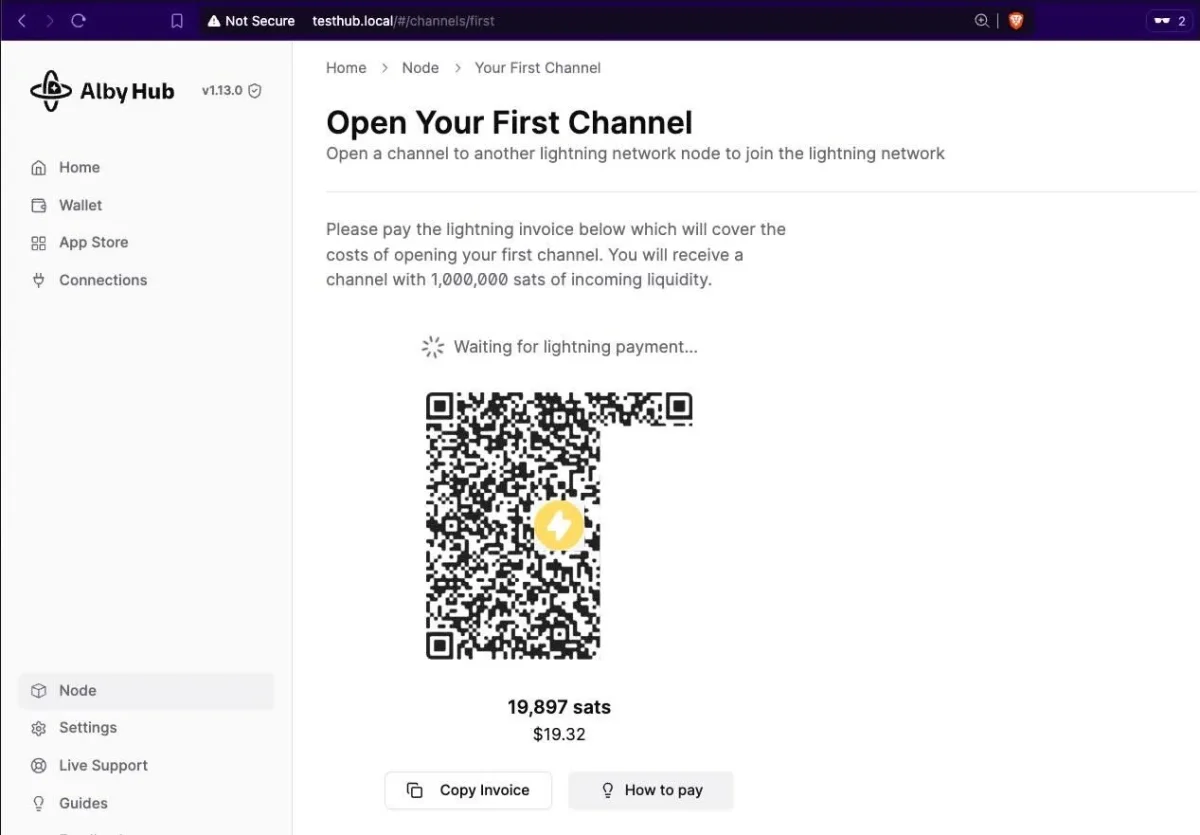Click the copy icon on Copy Invoice
The width and height of the screenshot is (1200, 835).
[415, 790]
